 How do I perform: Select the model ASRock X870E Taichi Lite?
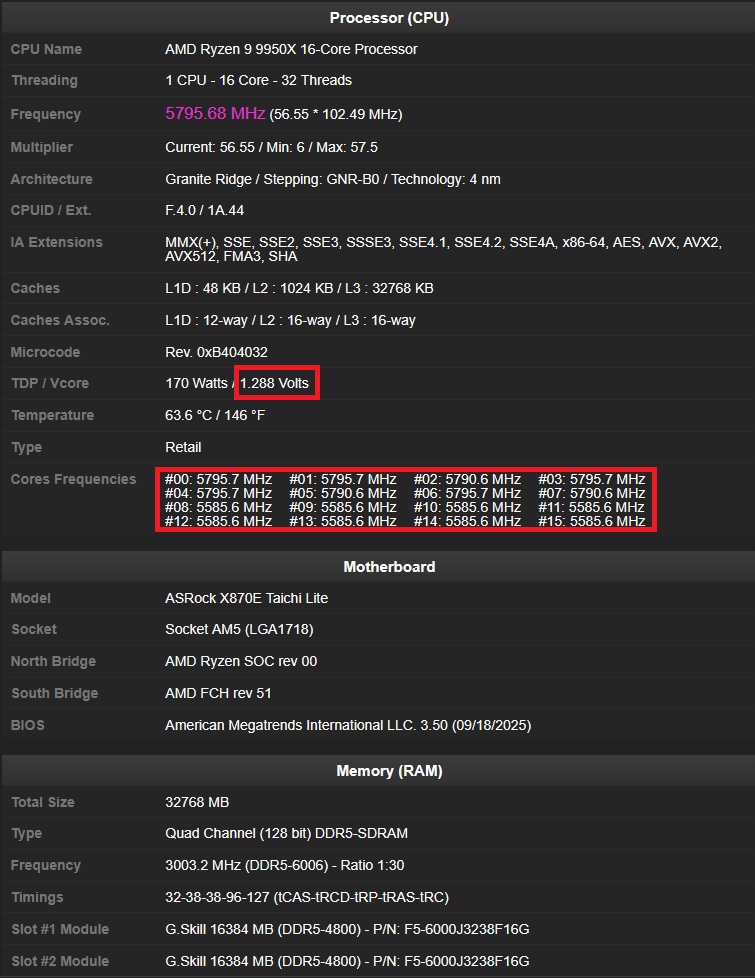coord(246,598)
